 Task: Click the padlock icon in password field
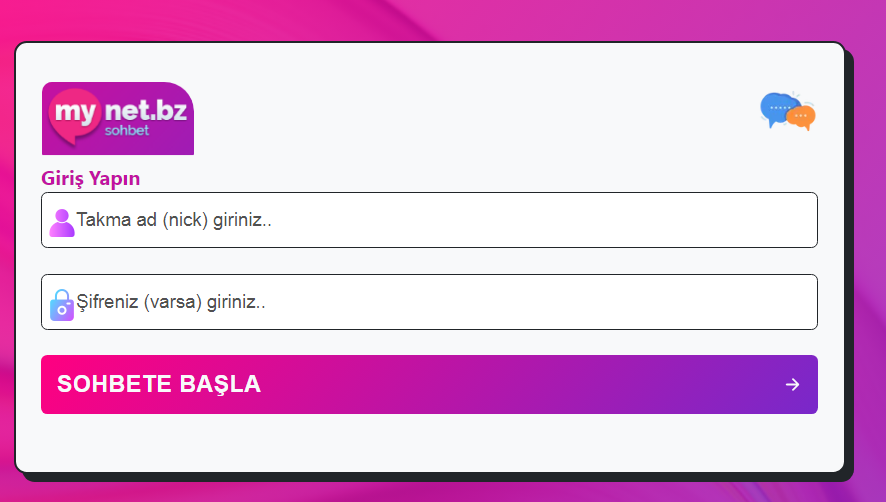click(62, 304)
